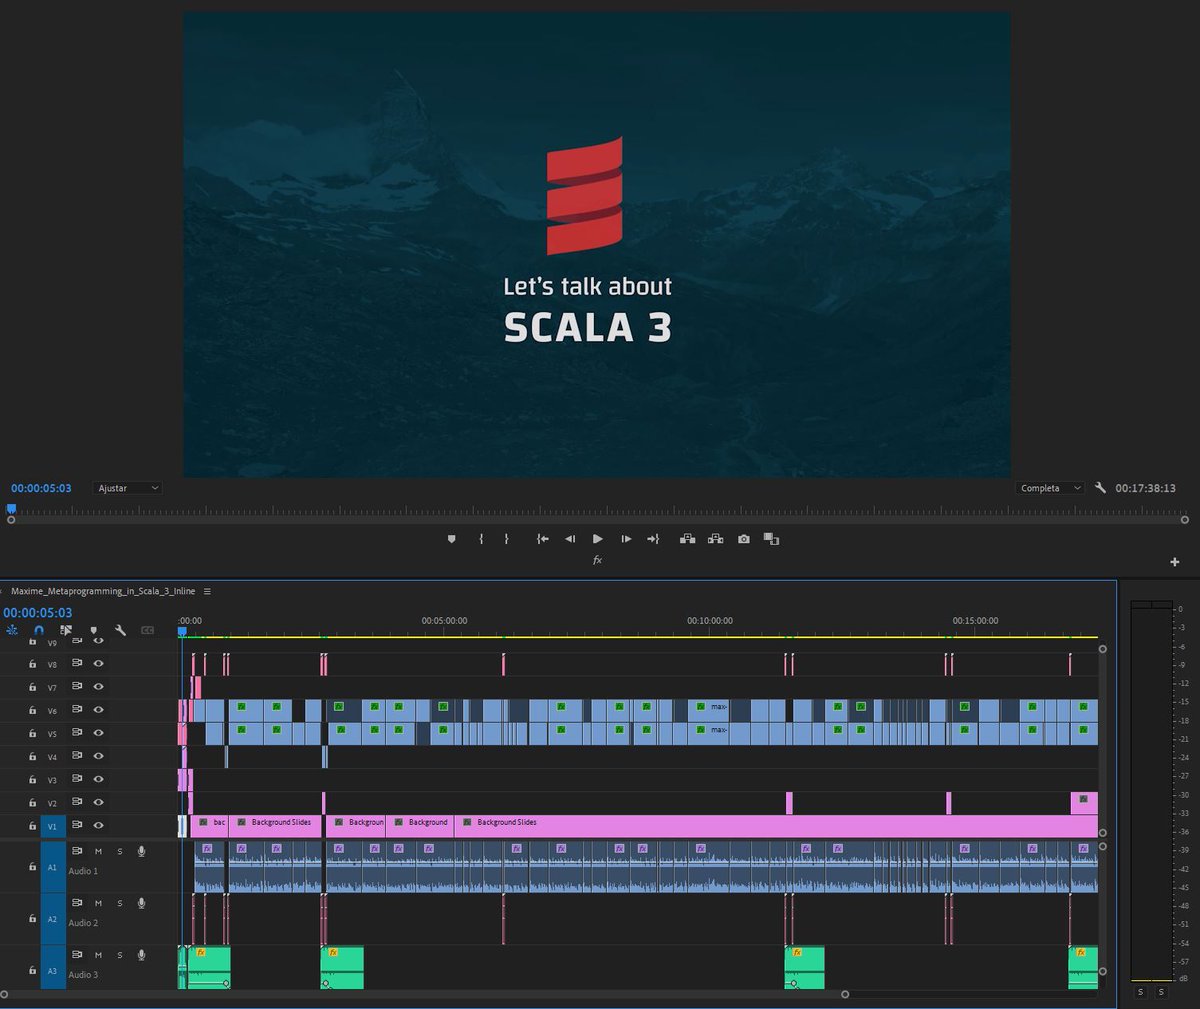Hide track V2 with its eye icon

pos(98,802)
